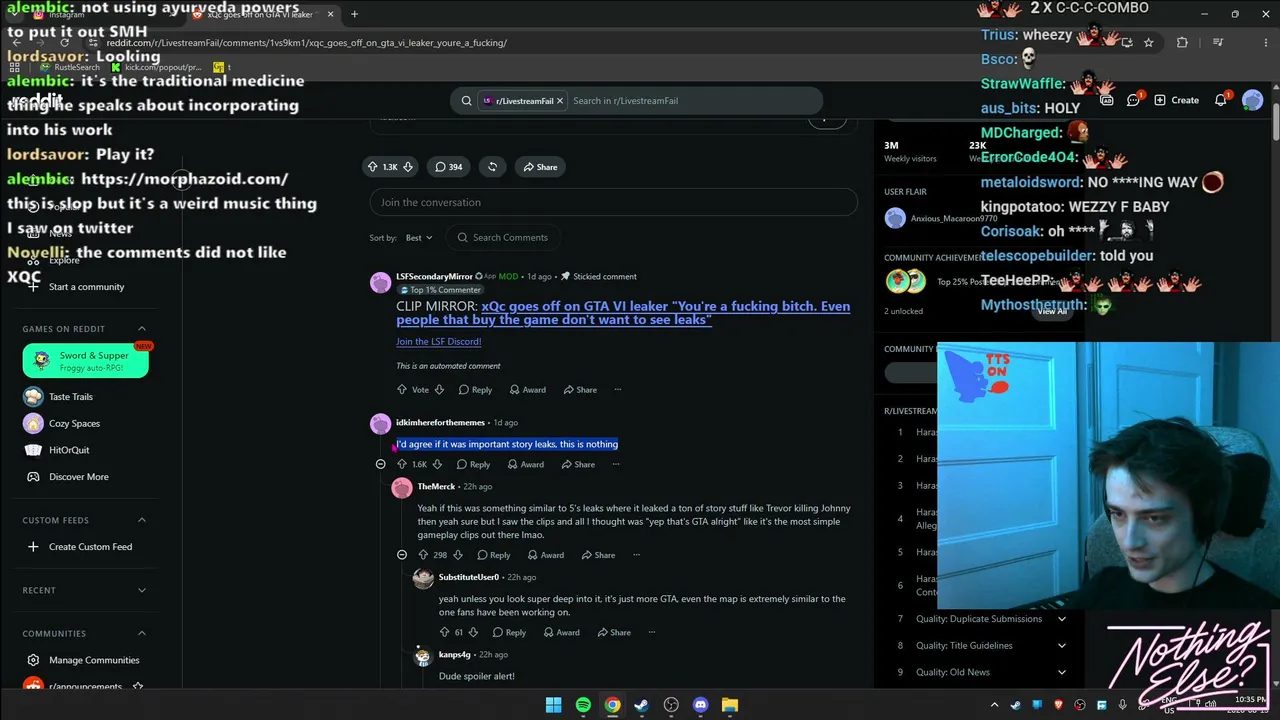
Task: Remove the r/LivestreamFail search filter chip
Action: pyautogui.click(x=560, y=101)
